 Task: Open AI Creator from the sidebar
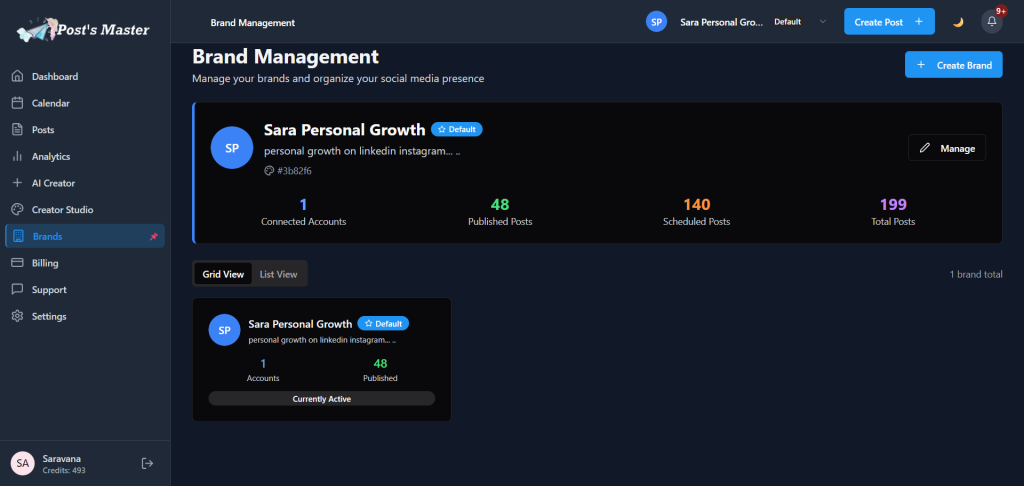[x=53, y=183]
